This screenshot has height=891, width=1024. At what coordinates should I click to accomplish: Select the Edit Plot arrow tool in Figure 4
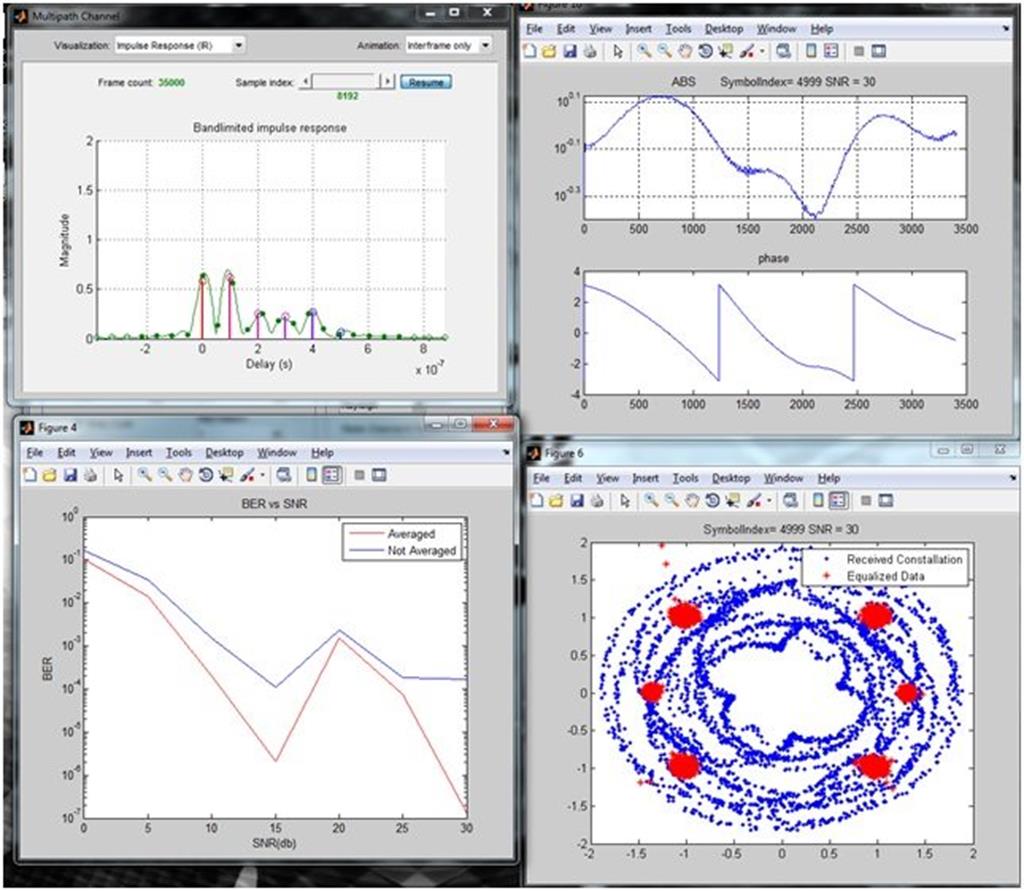(x=117, y=476)
